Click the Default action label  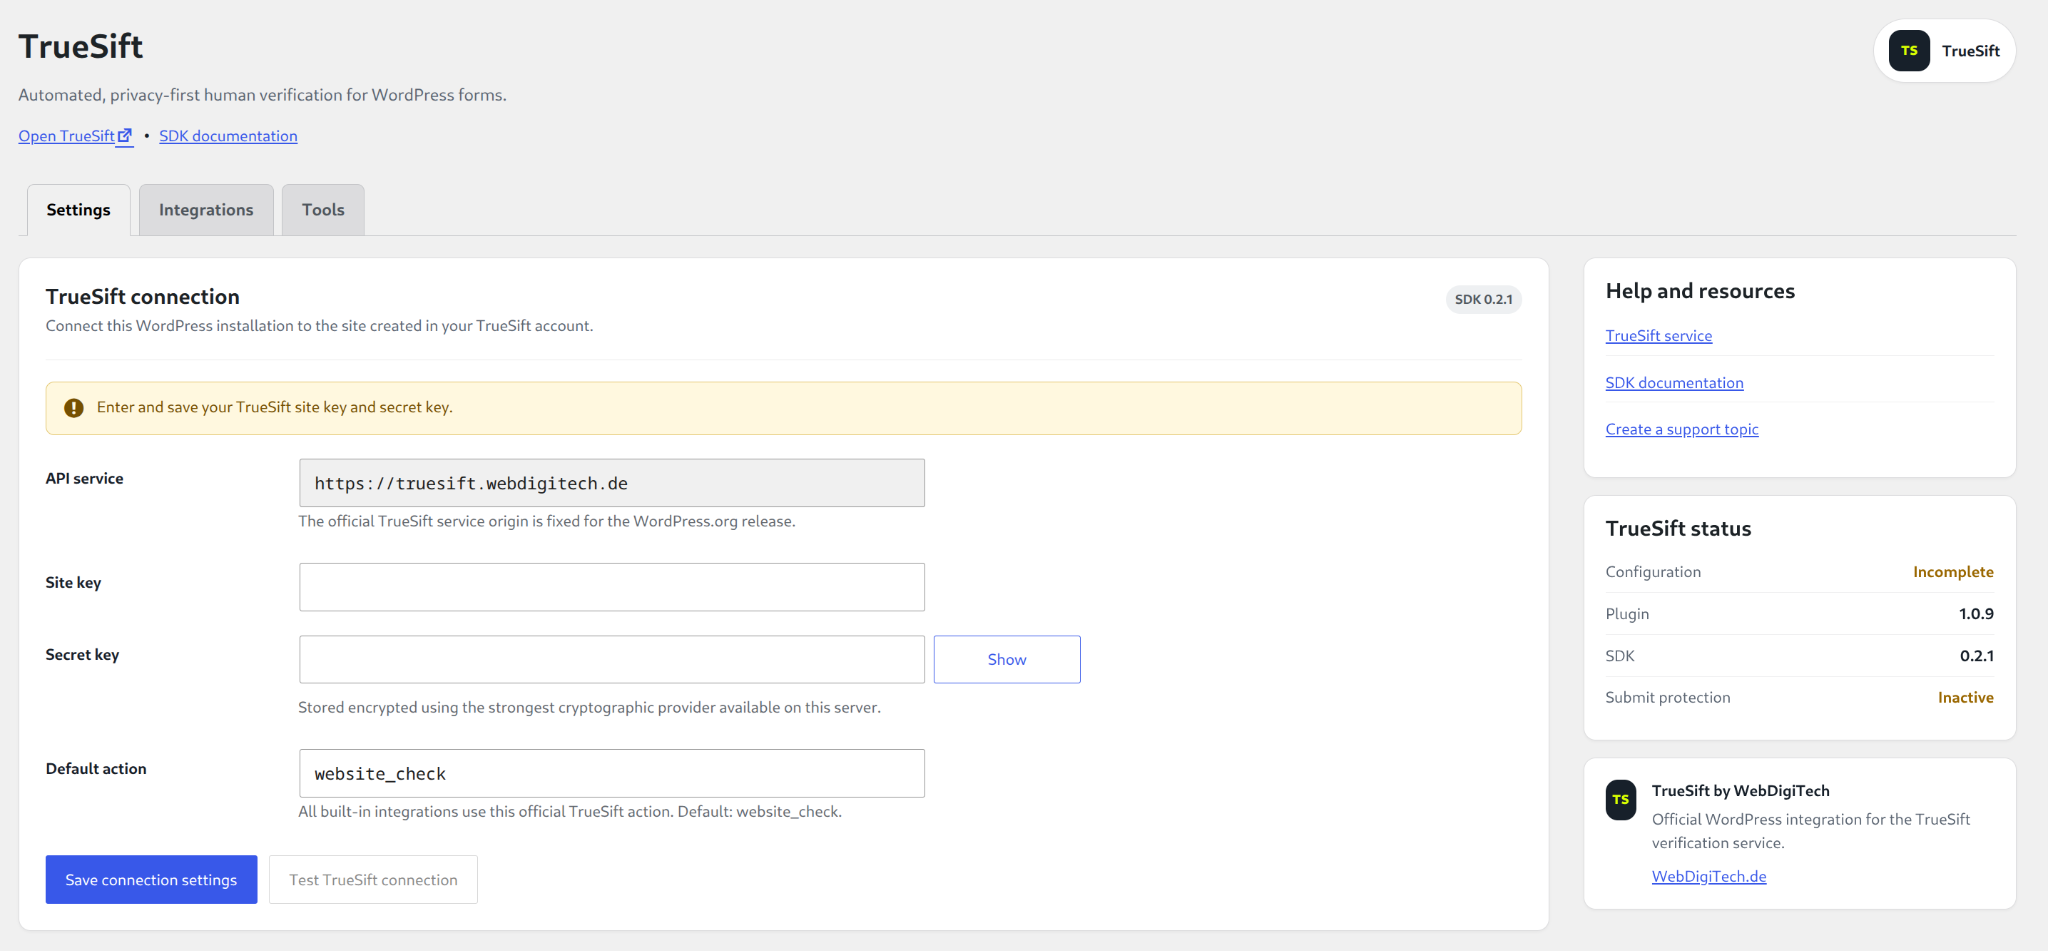[x=96, y=769]
